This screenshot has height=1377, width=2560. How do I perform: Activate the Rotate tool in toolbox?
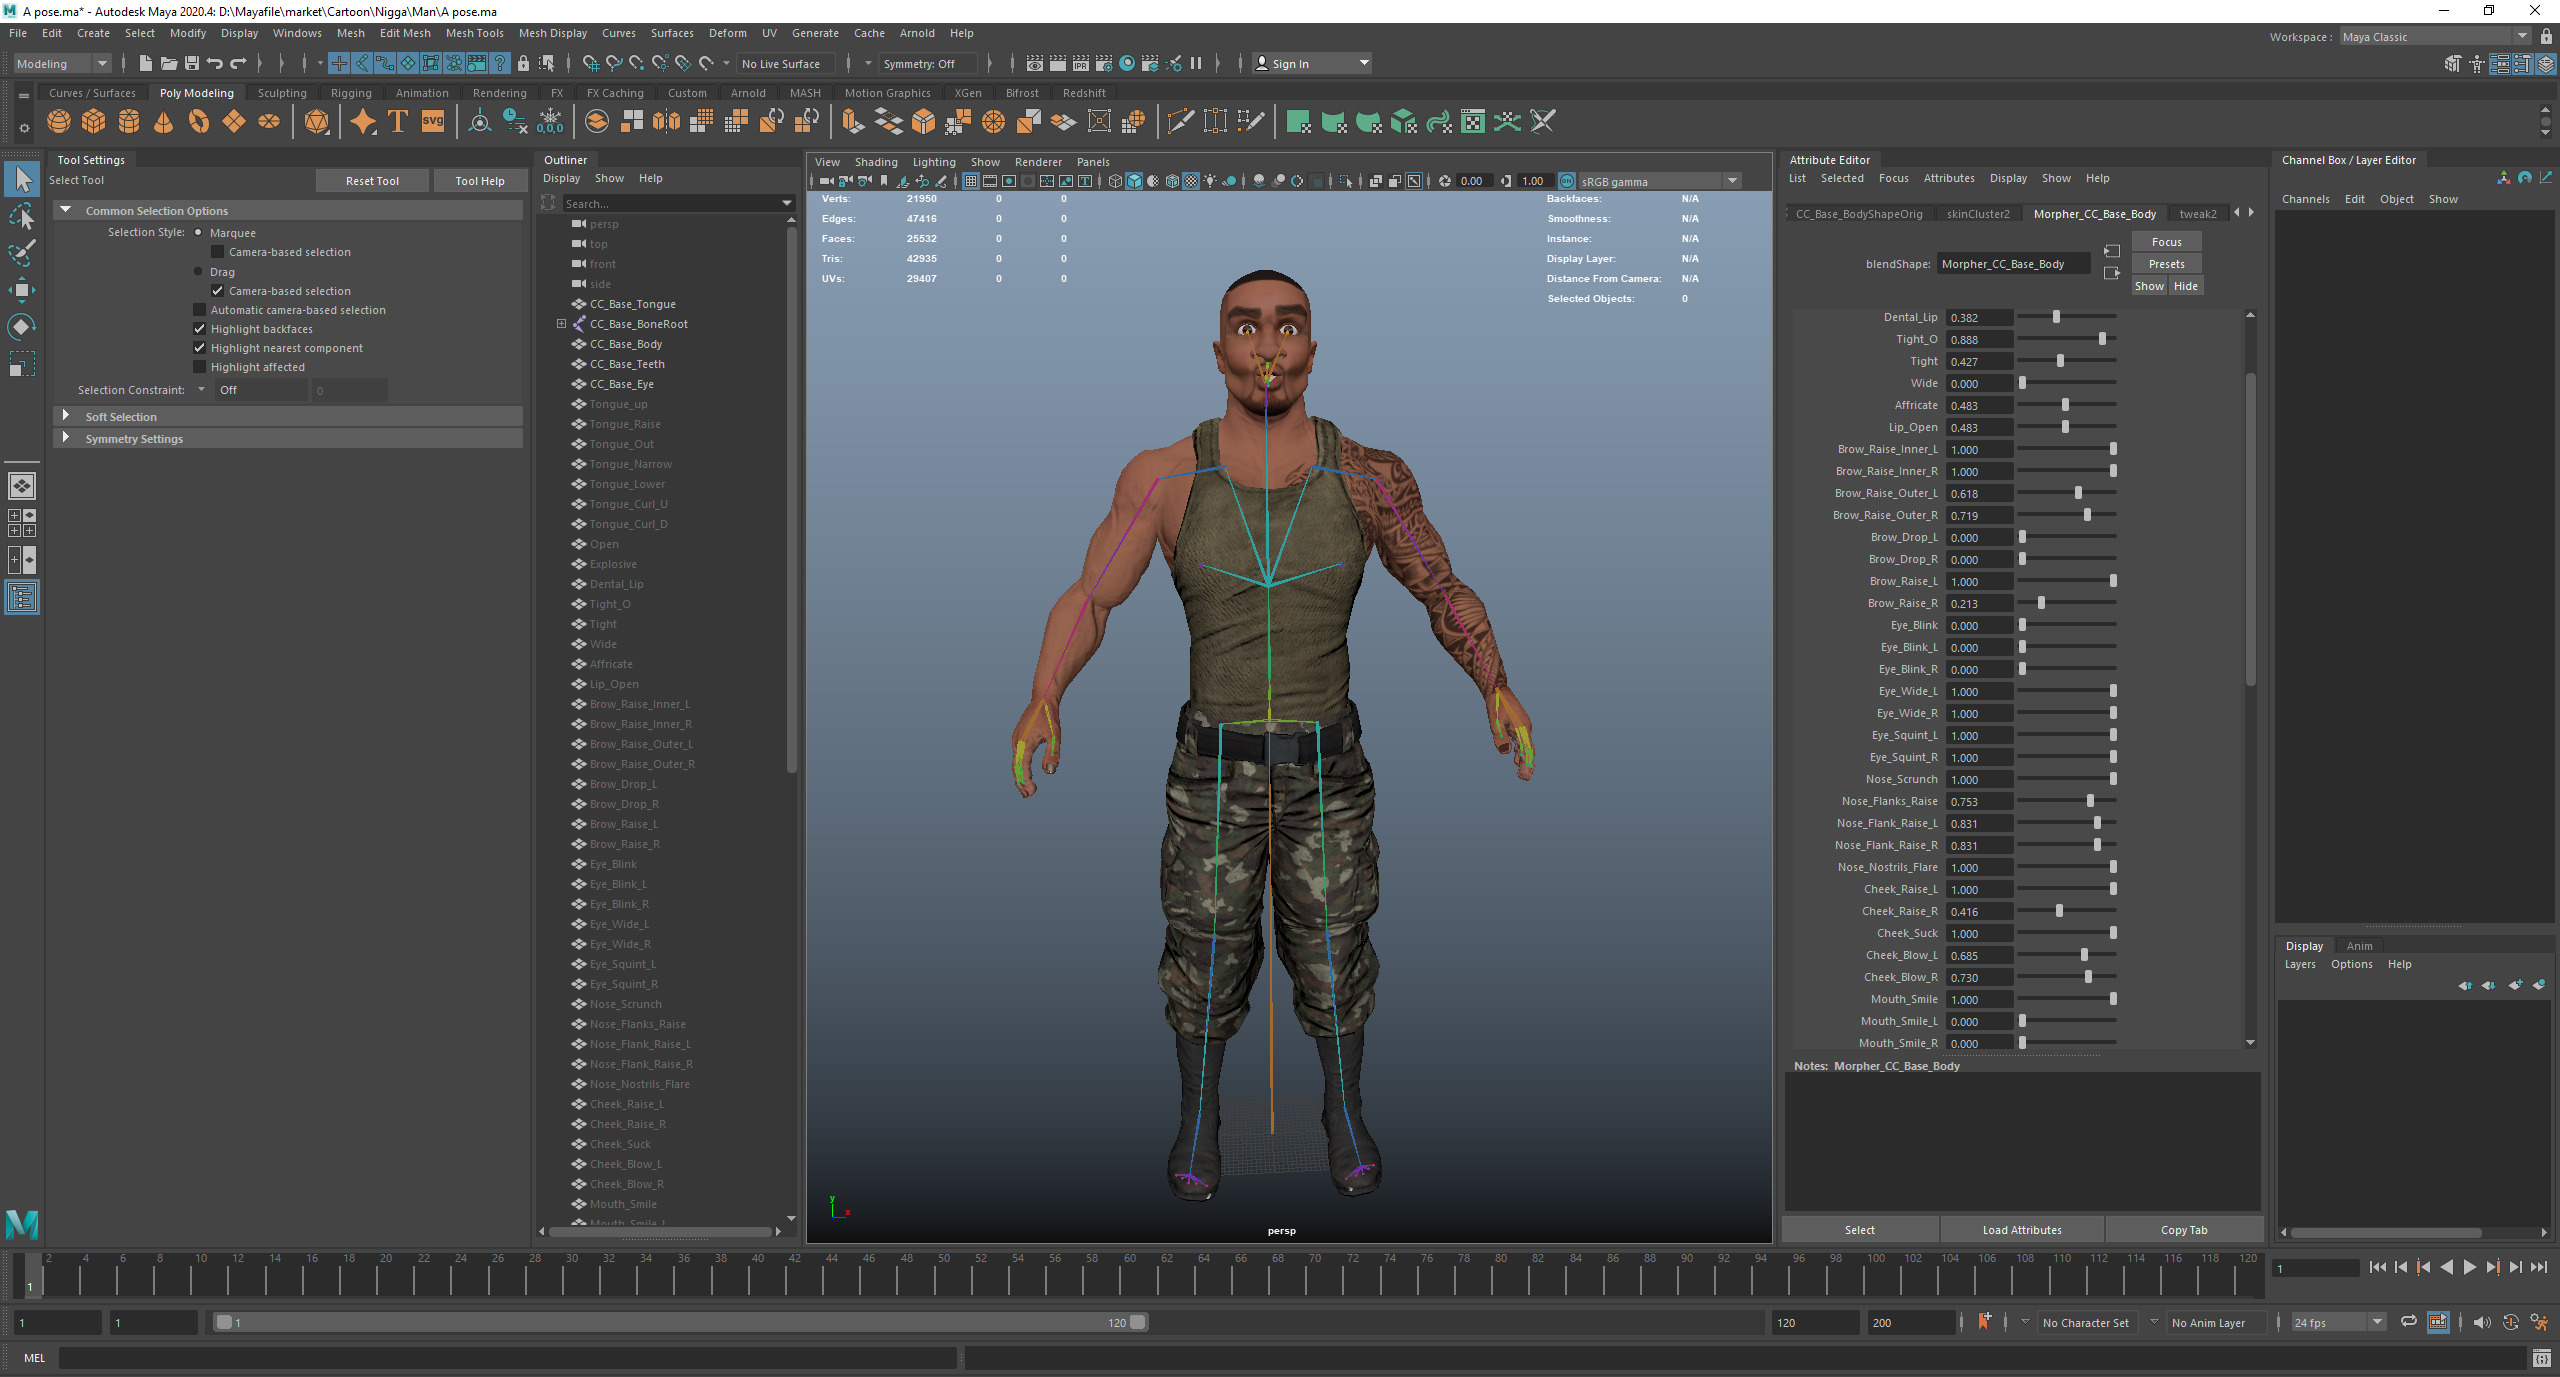point(22,327)
